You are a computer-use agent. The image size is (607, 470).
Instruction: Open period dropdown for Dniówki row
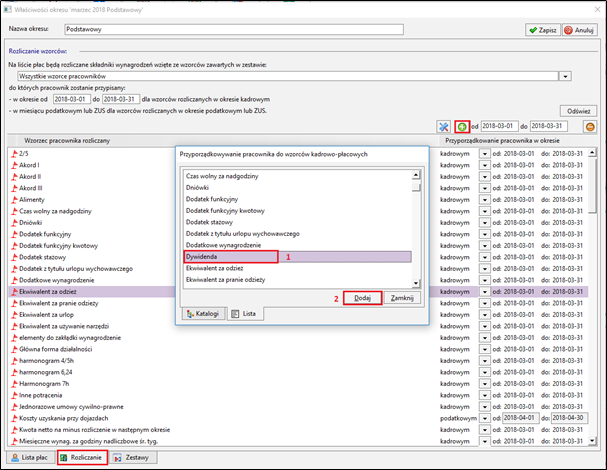point(484,223)
